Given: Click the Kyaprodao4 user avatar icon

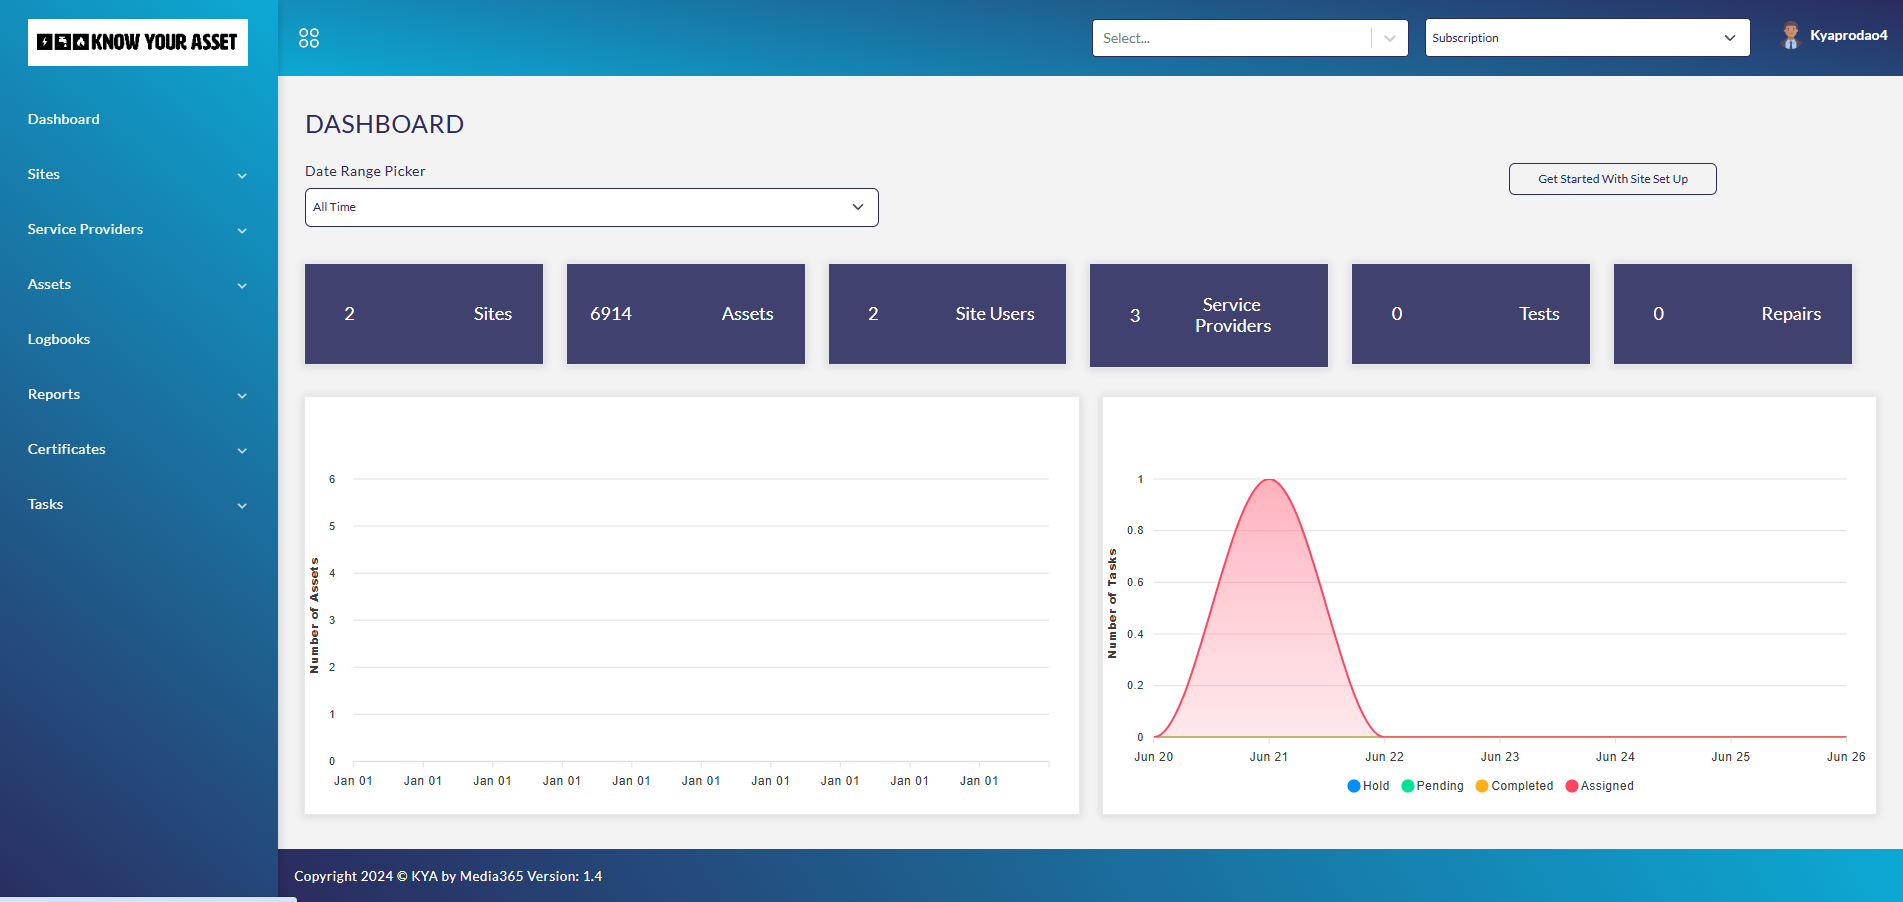Looking at the screenshot, I should click(1790, 36).
